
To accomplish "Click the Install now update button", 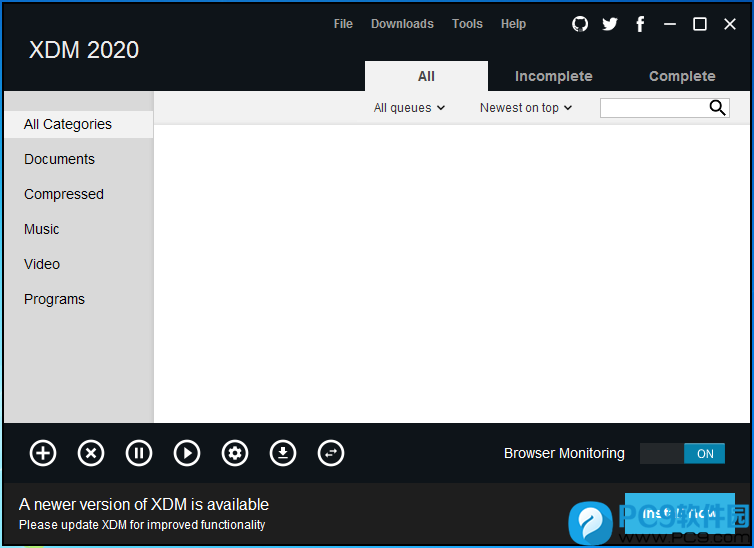I will pyautogui.click(x=680, y=513).
